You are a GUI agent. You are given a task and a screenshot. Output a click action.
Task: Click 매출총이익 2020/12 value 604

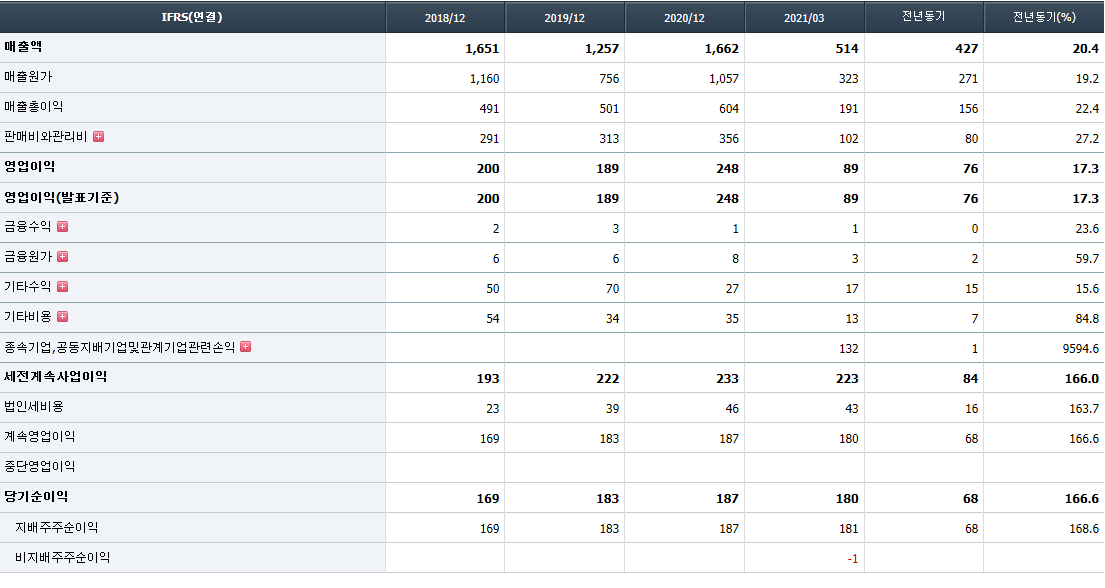pos(729,109)
